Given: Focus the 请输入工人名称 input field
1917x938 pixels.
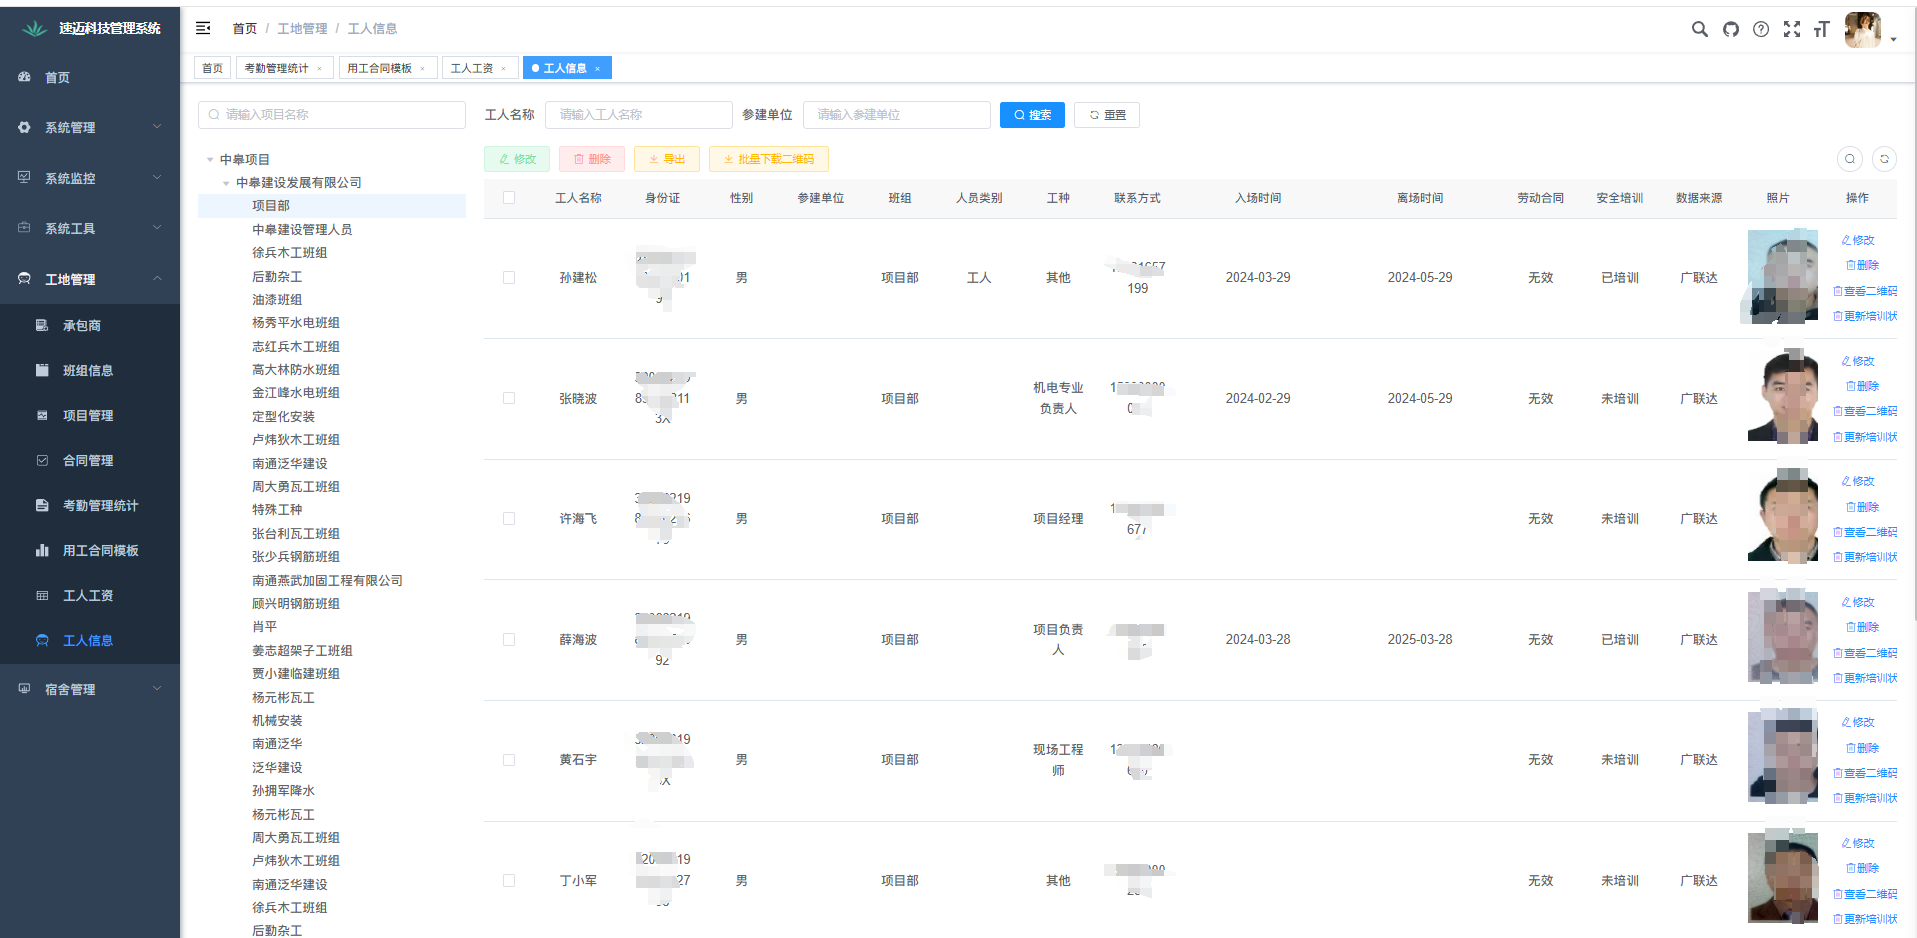Looking at the screenshot, I should (638, 115).
